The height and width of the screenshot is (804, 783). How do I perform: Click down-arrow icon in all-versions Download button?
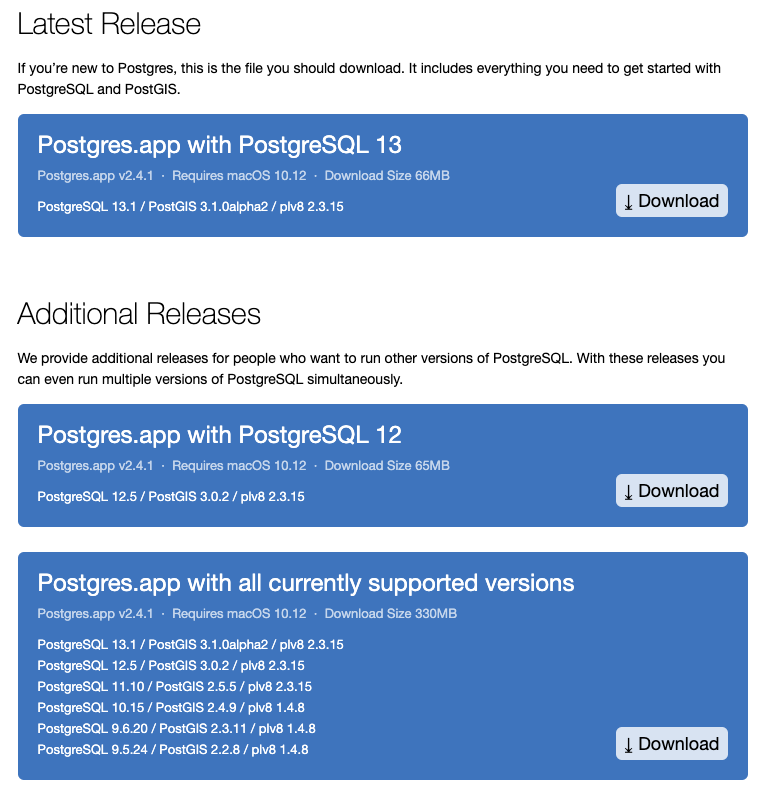(628, 746)
